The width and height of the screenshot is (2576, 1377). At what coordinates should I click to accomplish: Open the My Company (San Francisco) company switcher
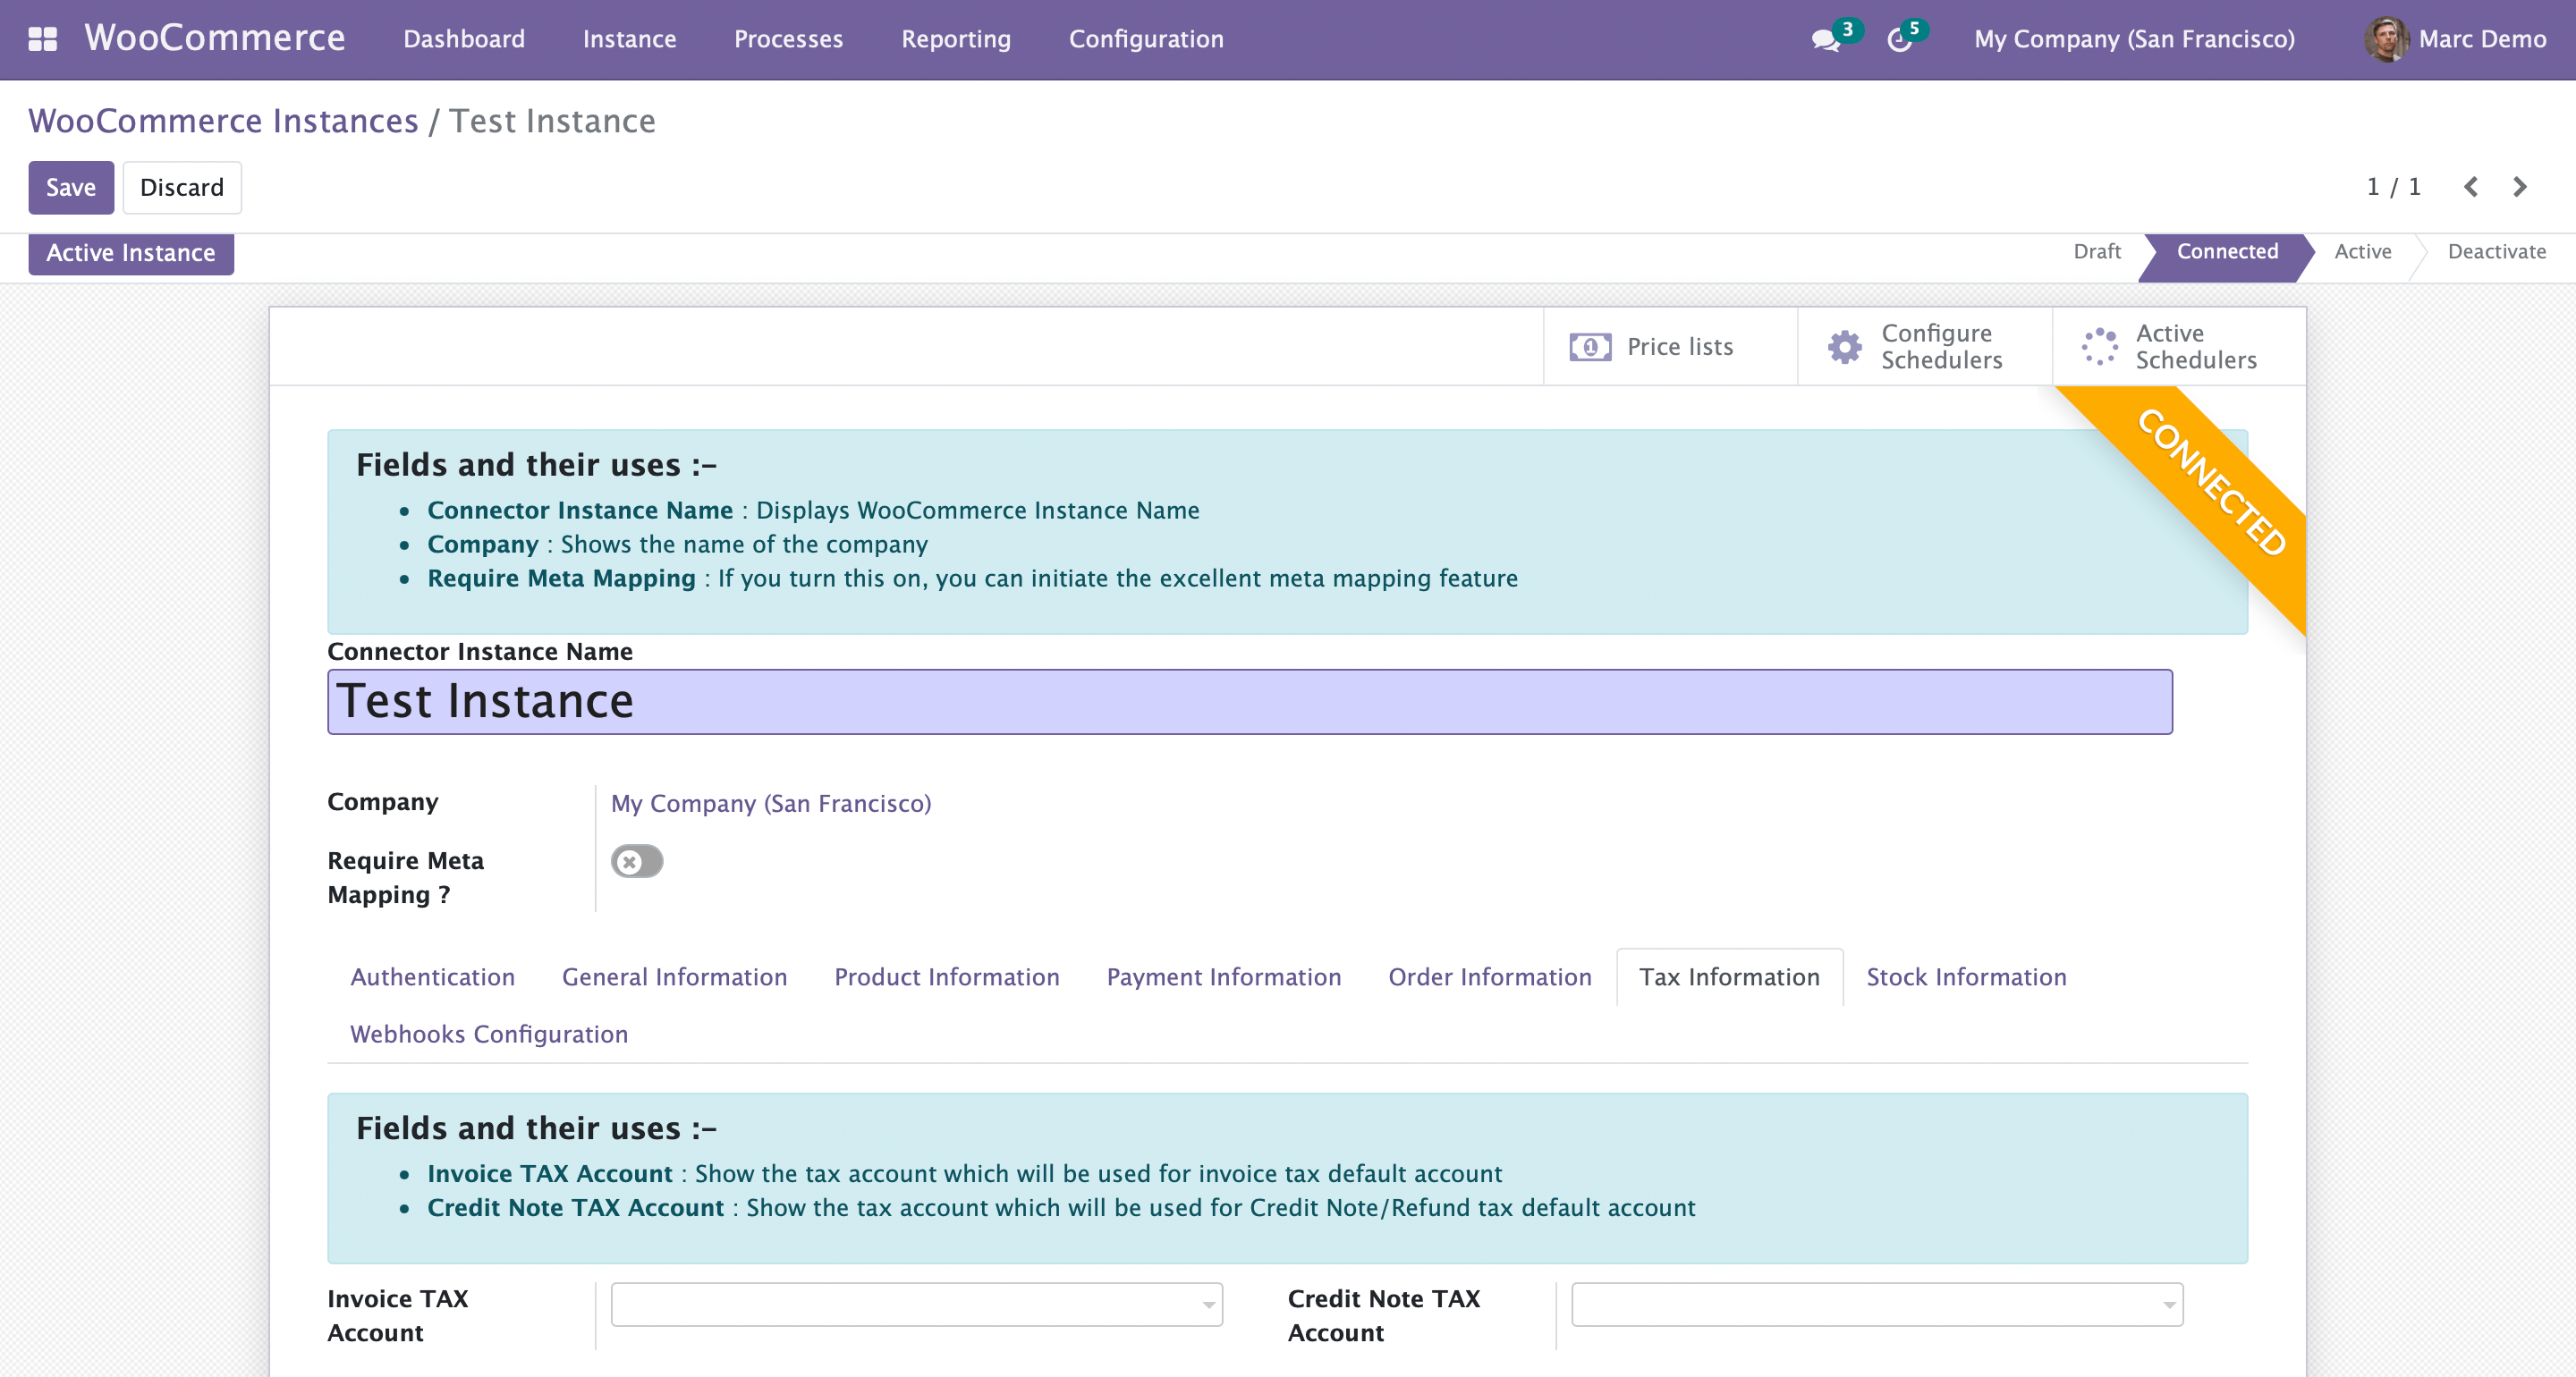[2134, 39]
